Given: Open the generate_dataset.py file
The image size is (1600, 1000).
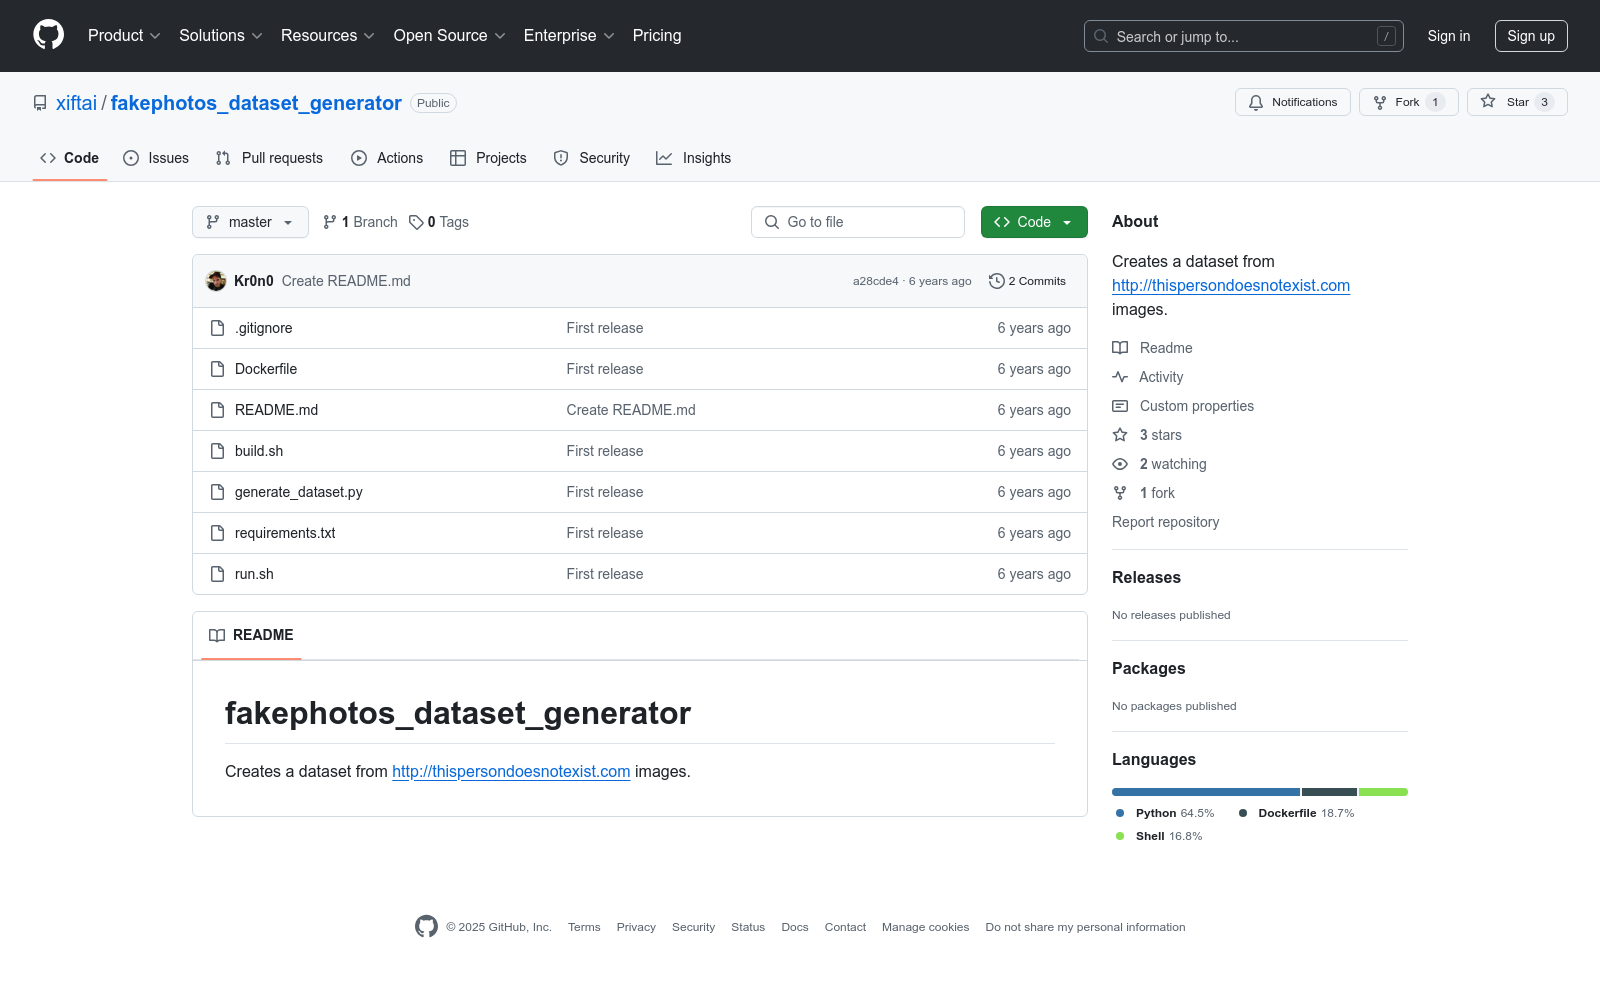Looking at the screenshot, I should tap(299, 492).
